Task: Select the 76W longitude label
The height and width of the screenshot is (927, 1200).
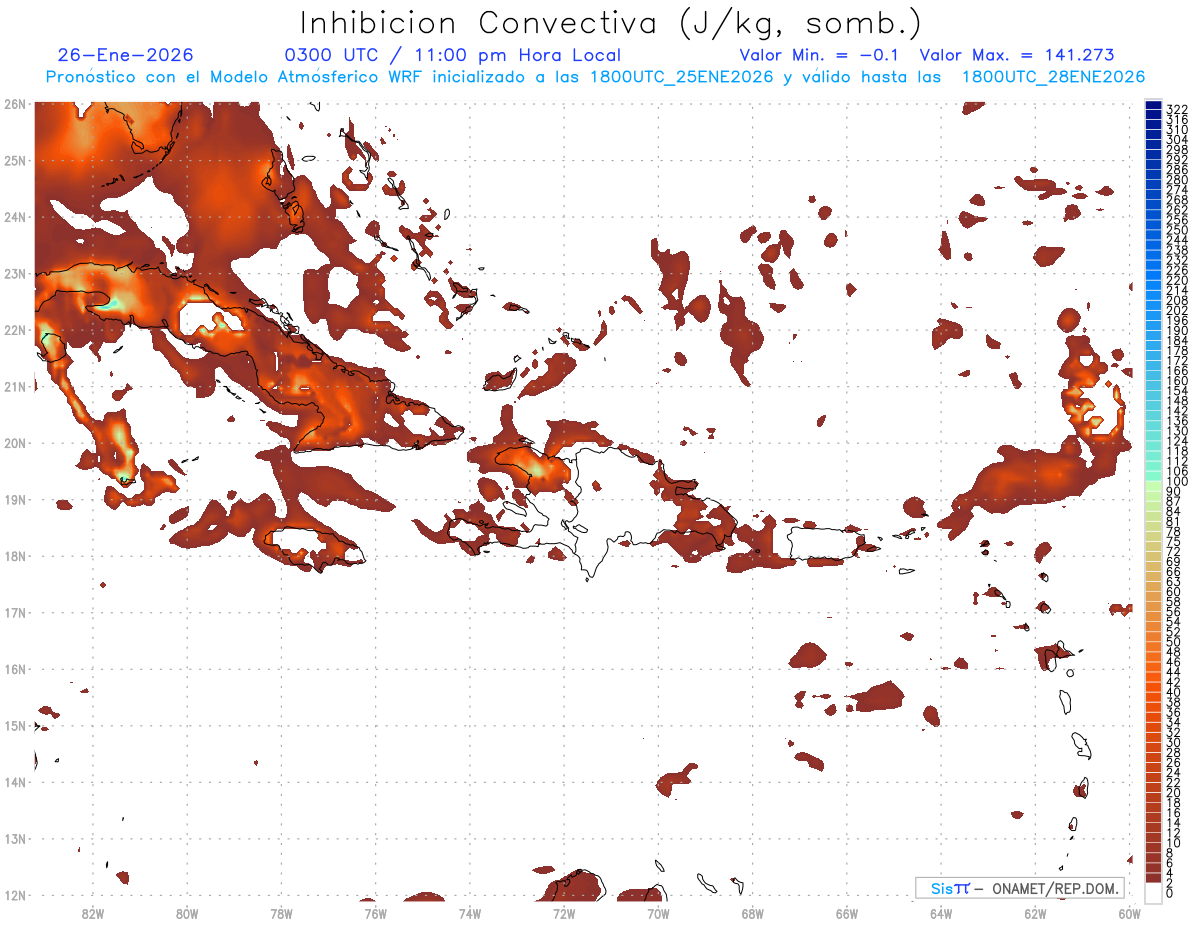Action: click(375, 913)
